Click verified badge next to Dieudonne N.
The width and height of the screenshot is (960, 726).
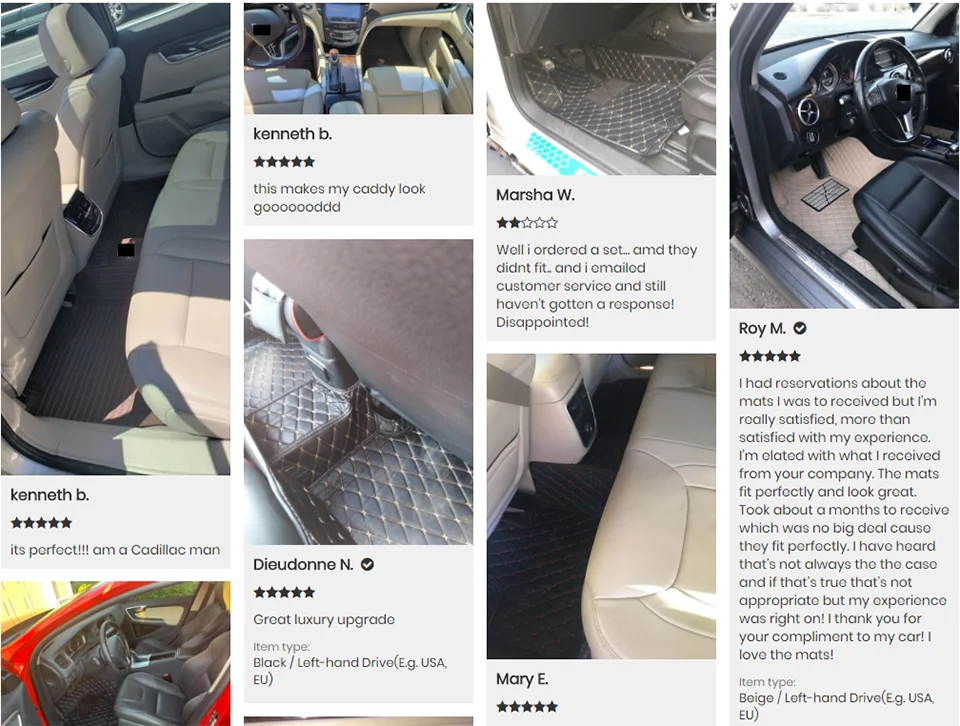point(367,564)
